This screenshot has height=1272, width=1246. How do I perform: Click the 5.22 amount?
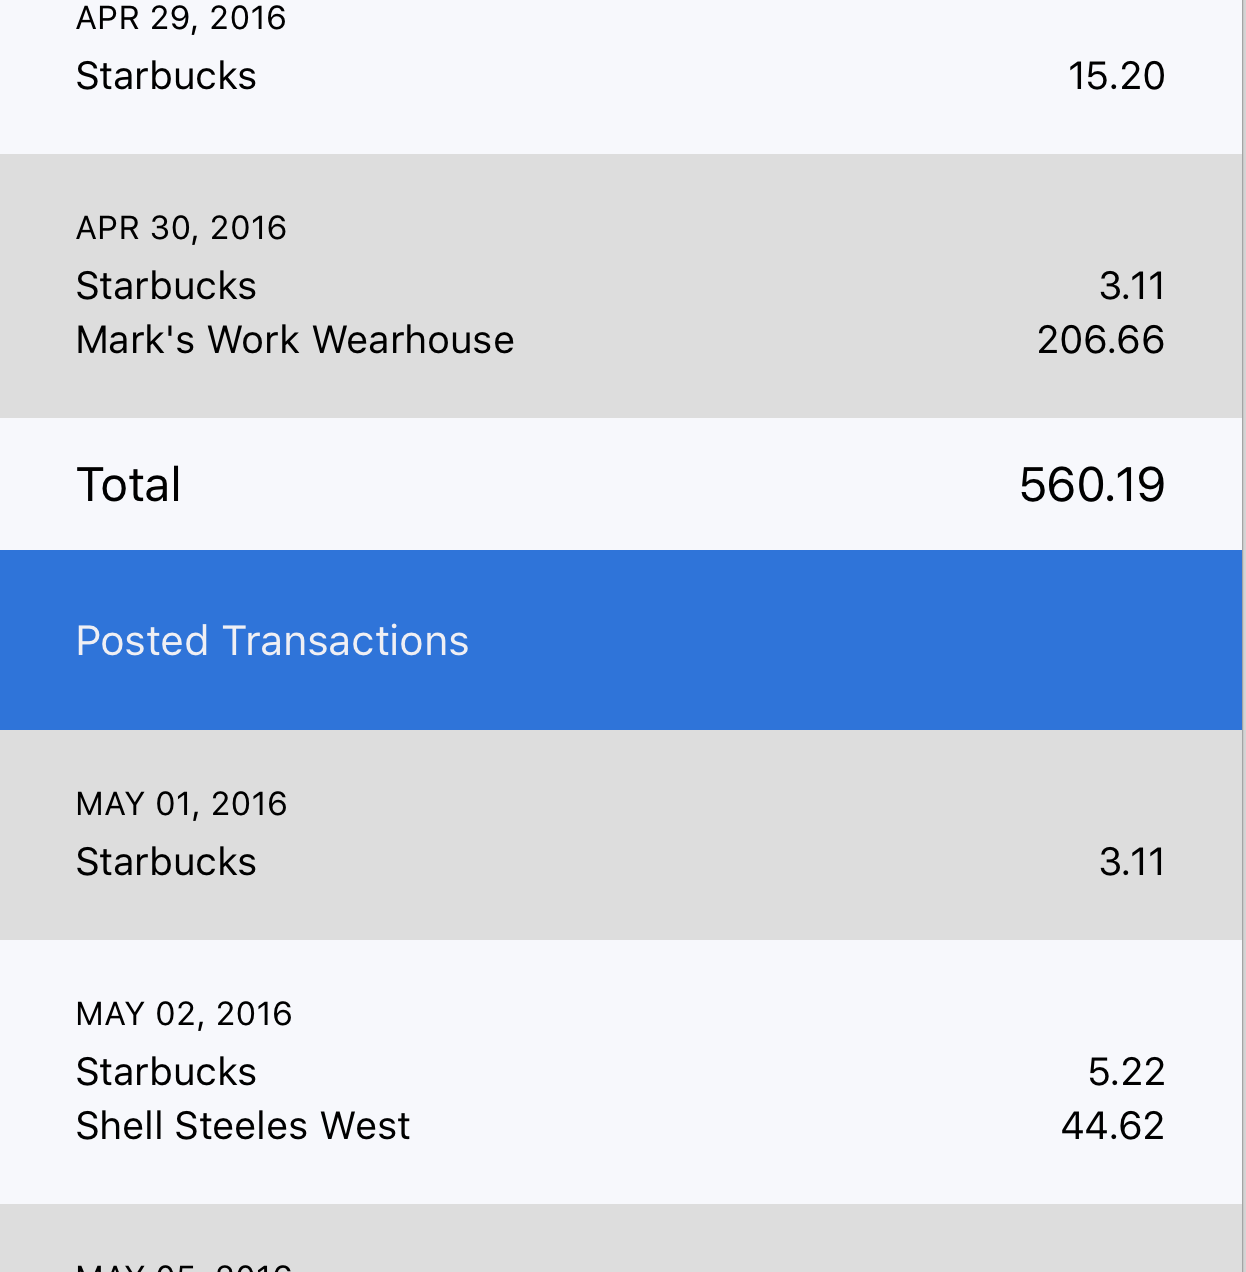tap(1126, 1072)
